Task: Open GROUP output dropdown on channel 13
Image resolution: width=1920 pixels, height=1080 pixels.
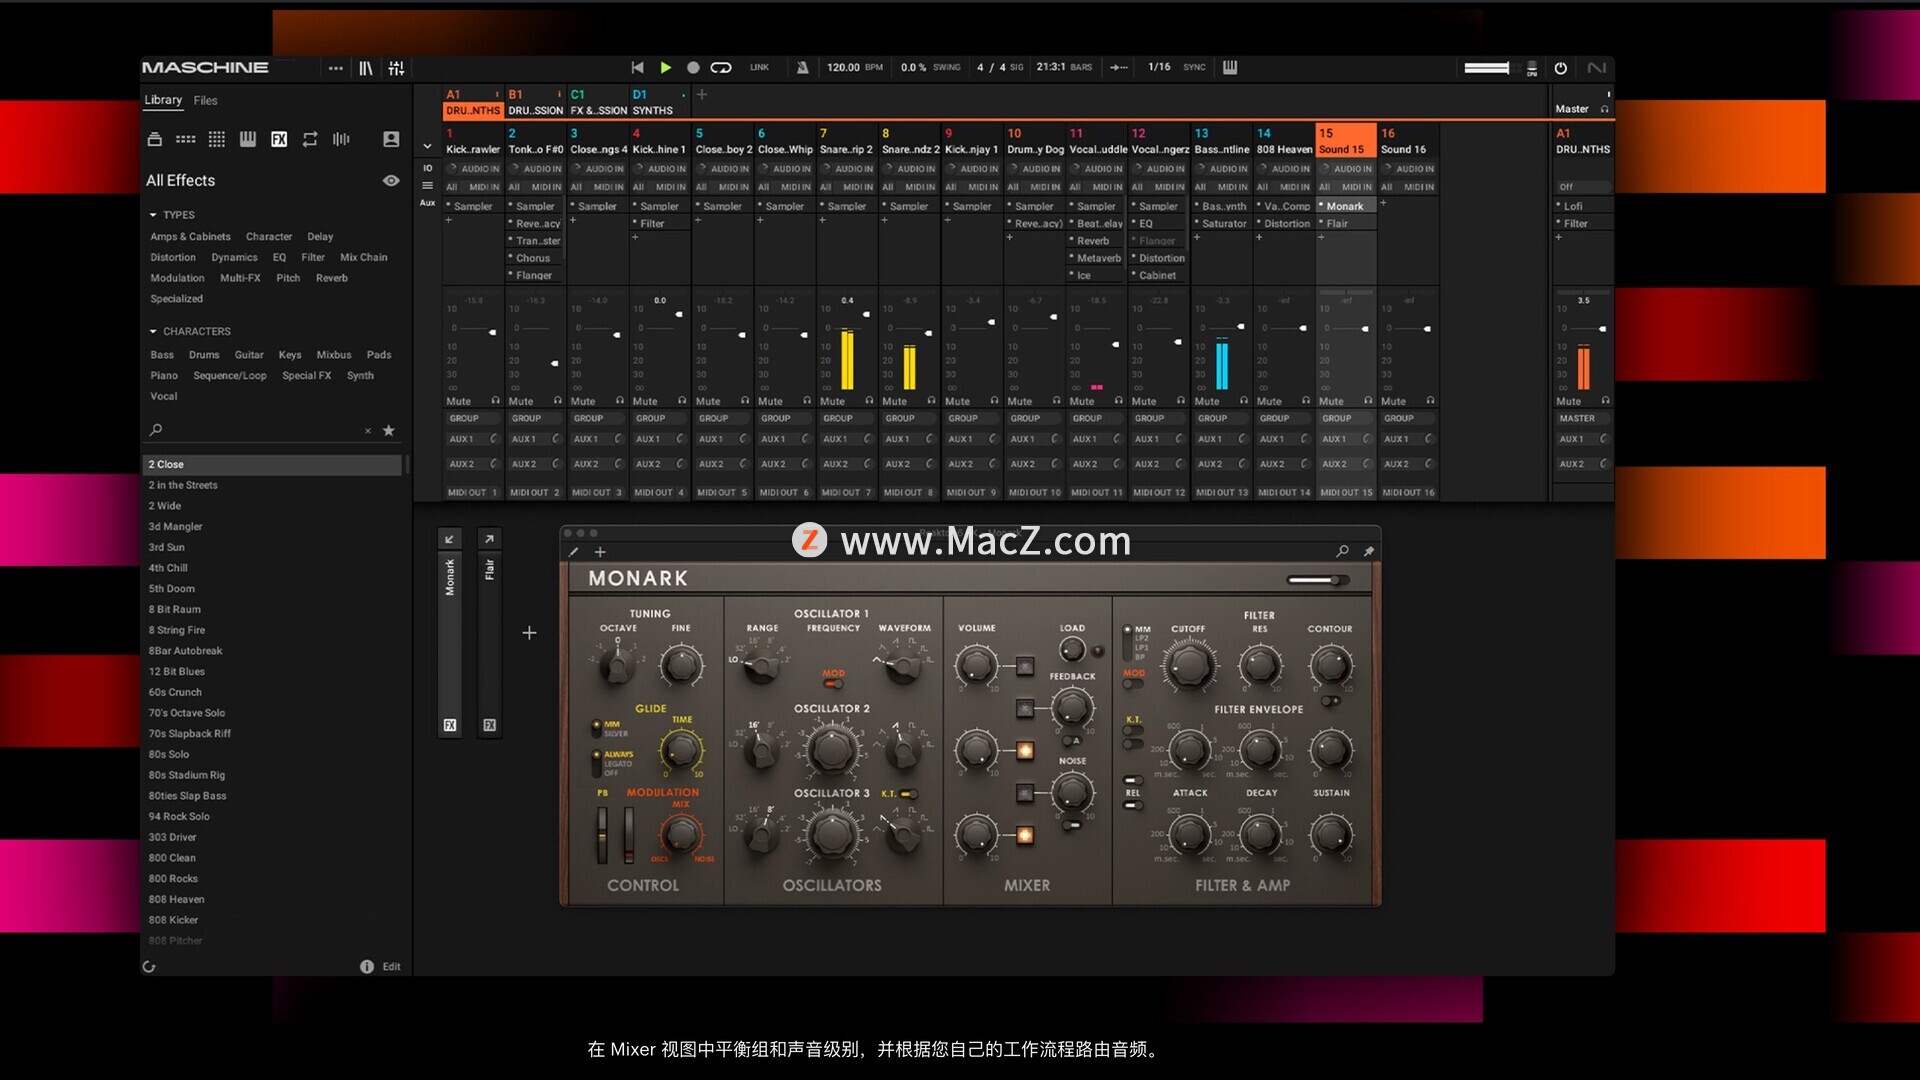Action: 1221,419
